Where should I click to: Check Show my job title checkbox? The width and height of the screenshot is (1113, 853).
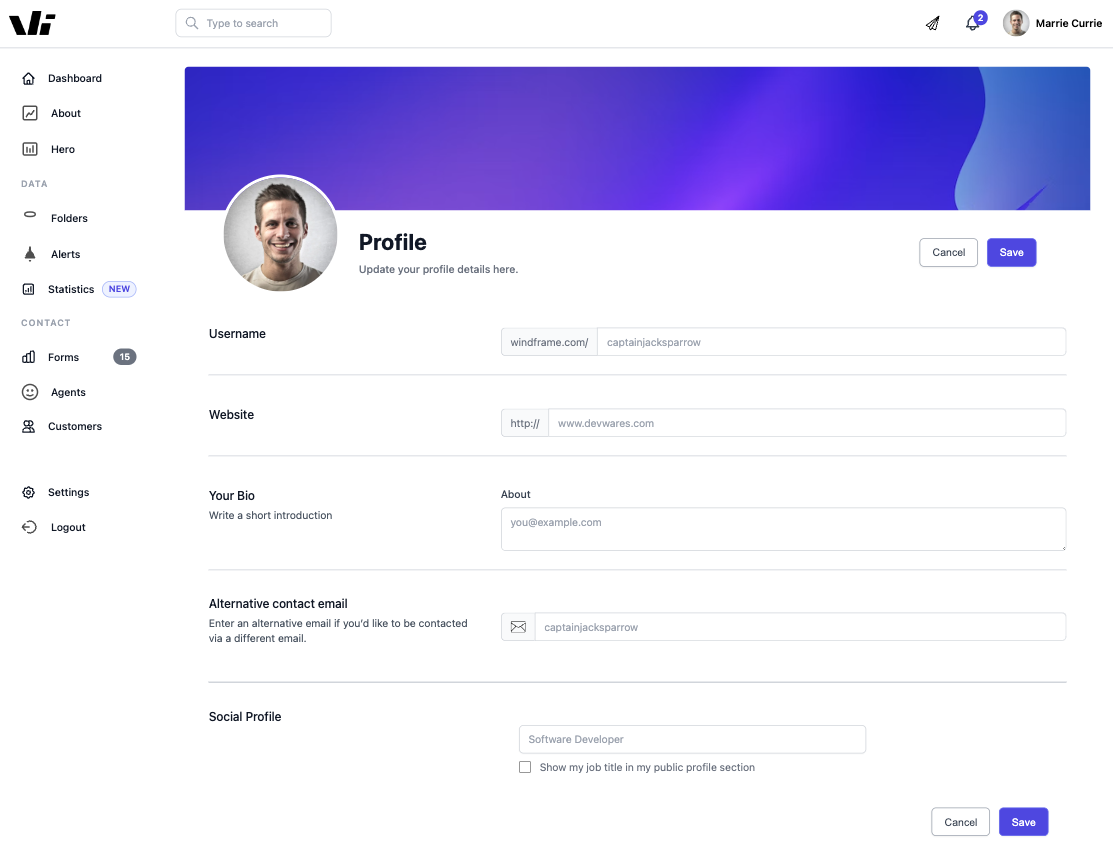click(525, 767)
